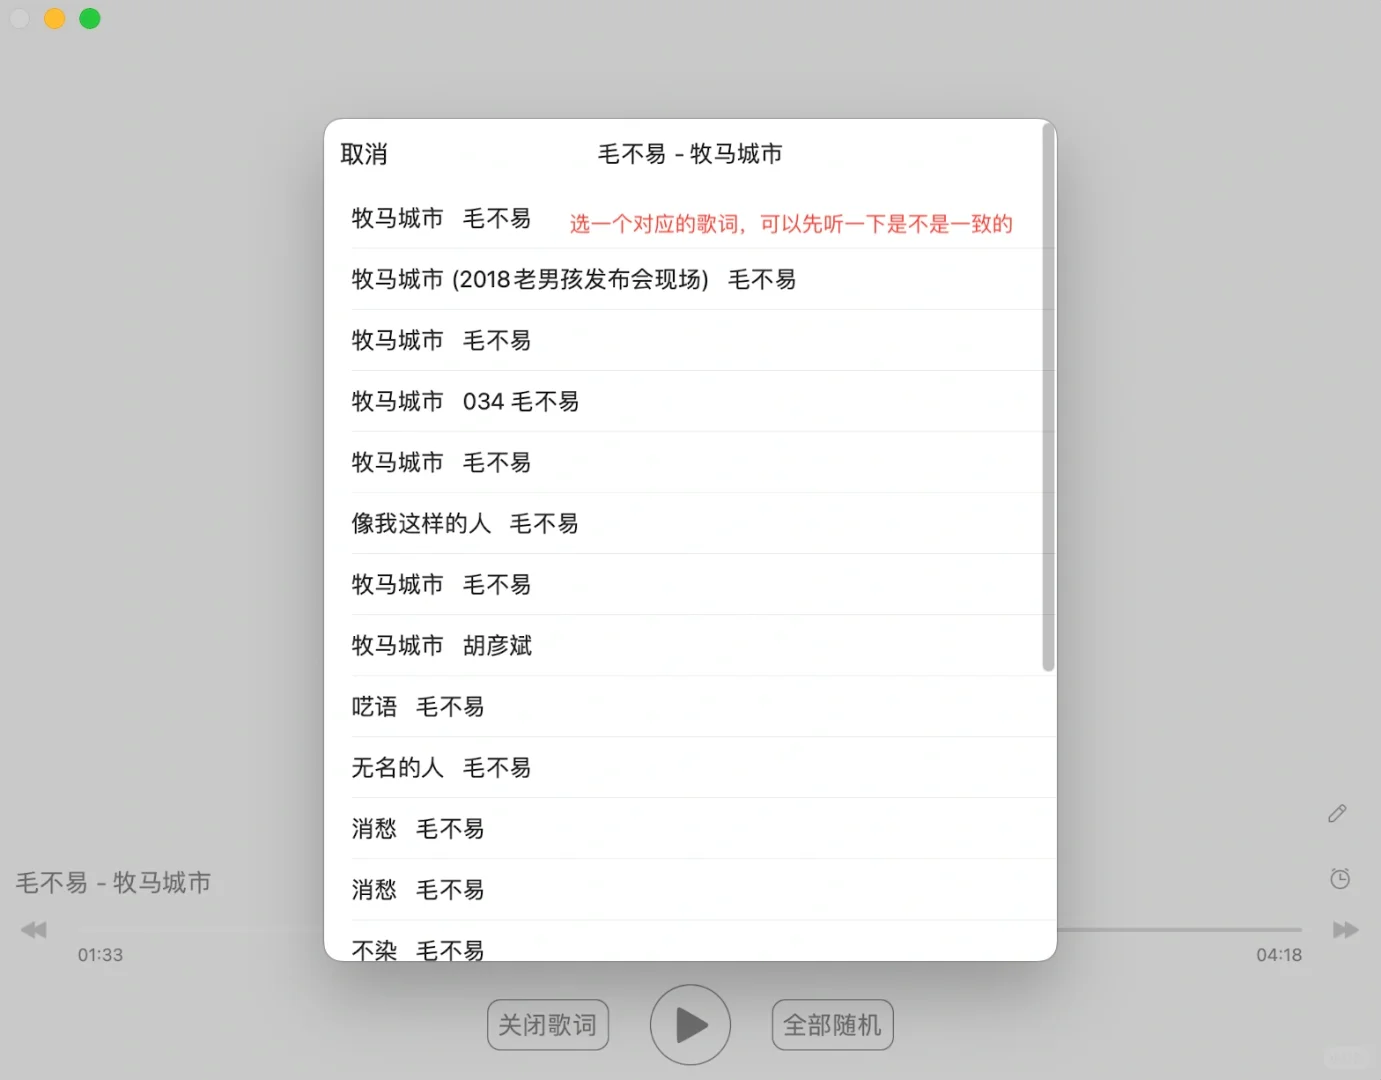Click the 毛不易 - 牧马城市 dialog title
The height and width of the screenshot is (1080, 1381).
coord(689,154)
